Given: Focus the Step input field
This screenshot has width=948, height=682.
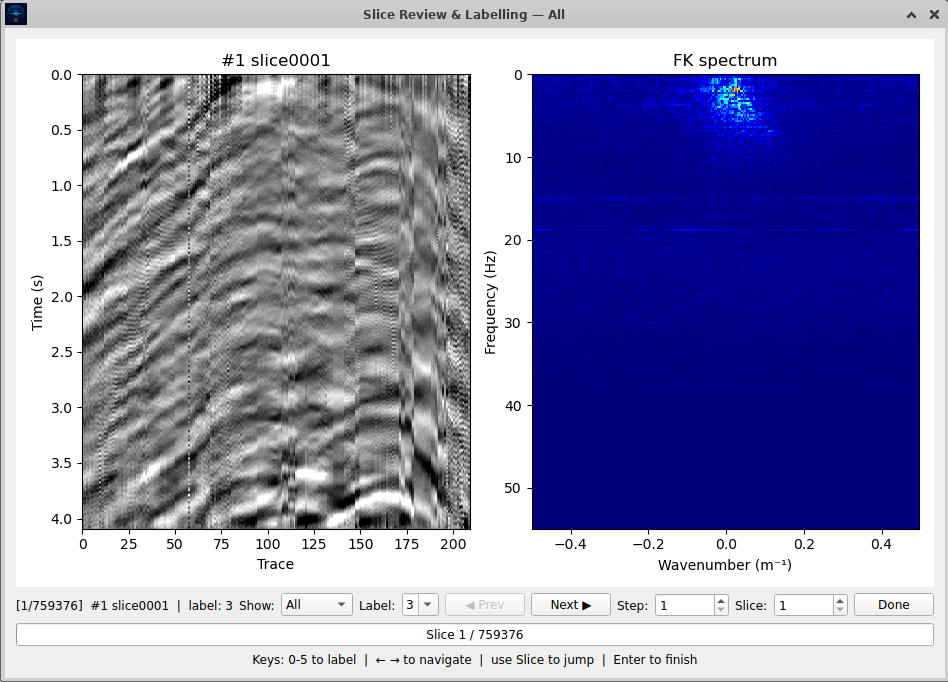Looking at the screenshot, I should [685, 605].
